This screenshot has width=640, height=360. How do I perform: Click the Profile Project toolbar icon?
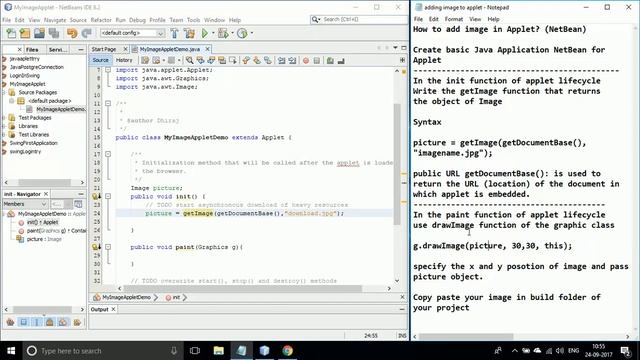click(242, 33)
